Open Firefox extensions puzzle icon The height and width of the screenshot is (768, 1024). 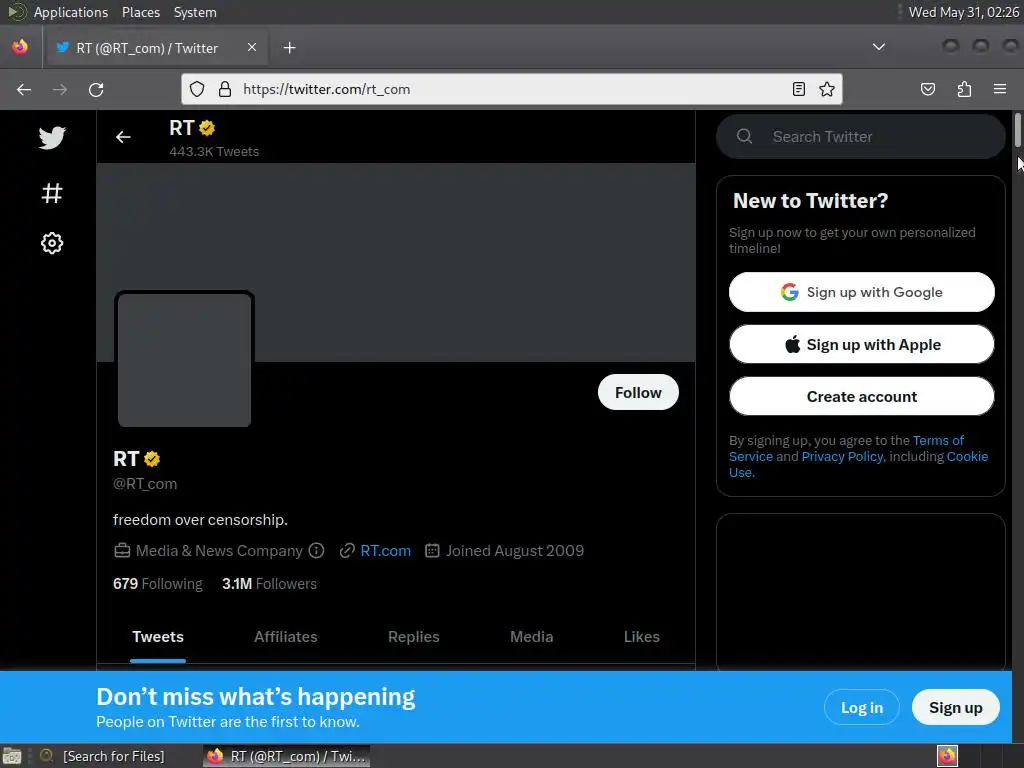[x=964, y=89]
